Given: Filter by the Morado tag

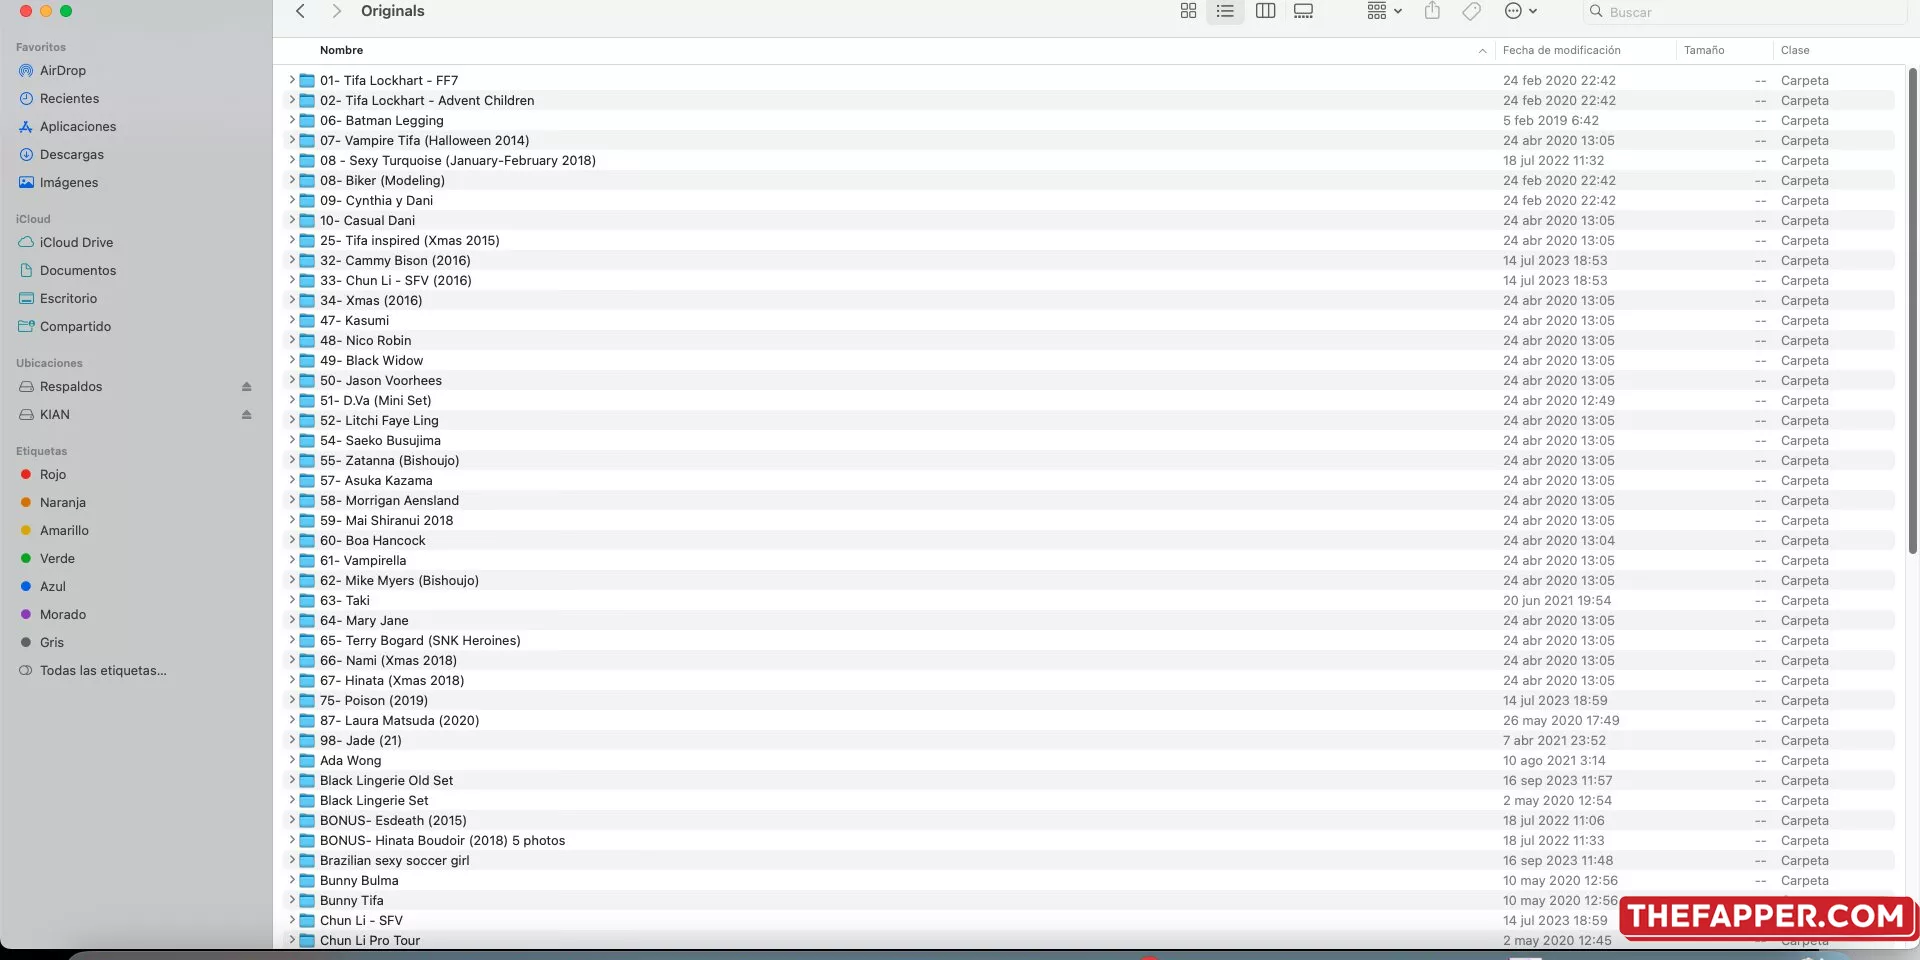Looking at the screenshot, I should [x=63, y=615].
